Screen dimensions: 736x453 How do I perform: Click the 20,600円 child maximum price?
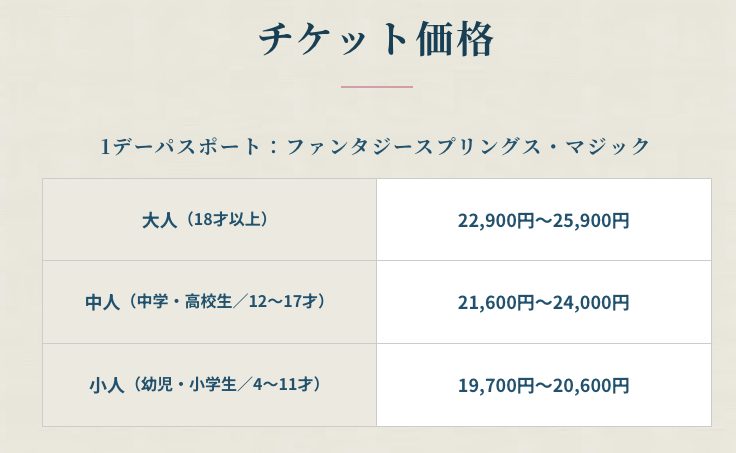[x=591, y=385]
